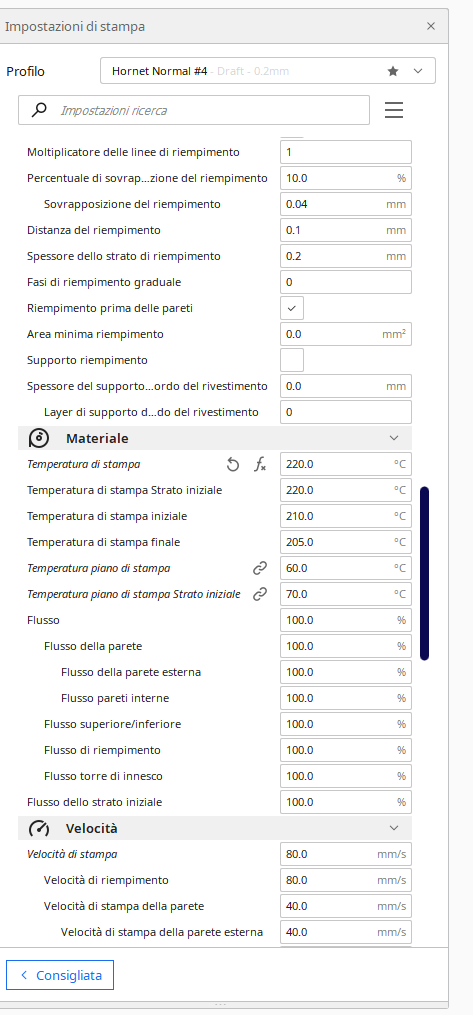Click the star icon in the profile selector

click(x=393, y=71)
